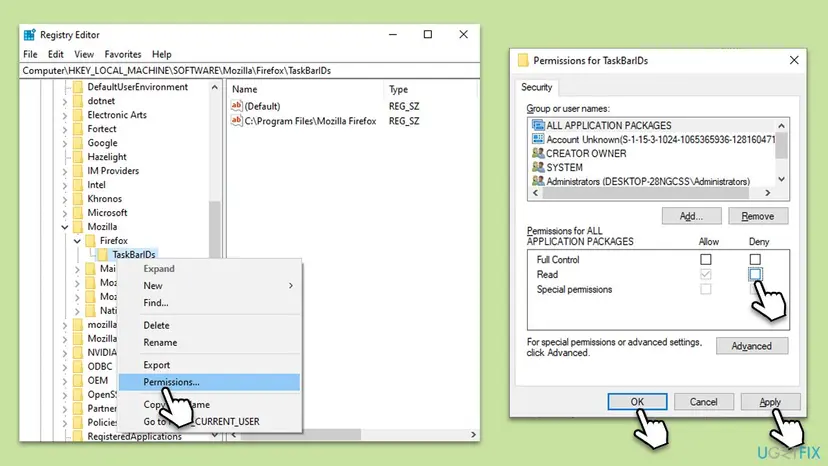The width and height of the screenshot is (828, 466).
Task: Check Deny checkbox for Read
Action: coord(755,274)
